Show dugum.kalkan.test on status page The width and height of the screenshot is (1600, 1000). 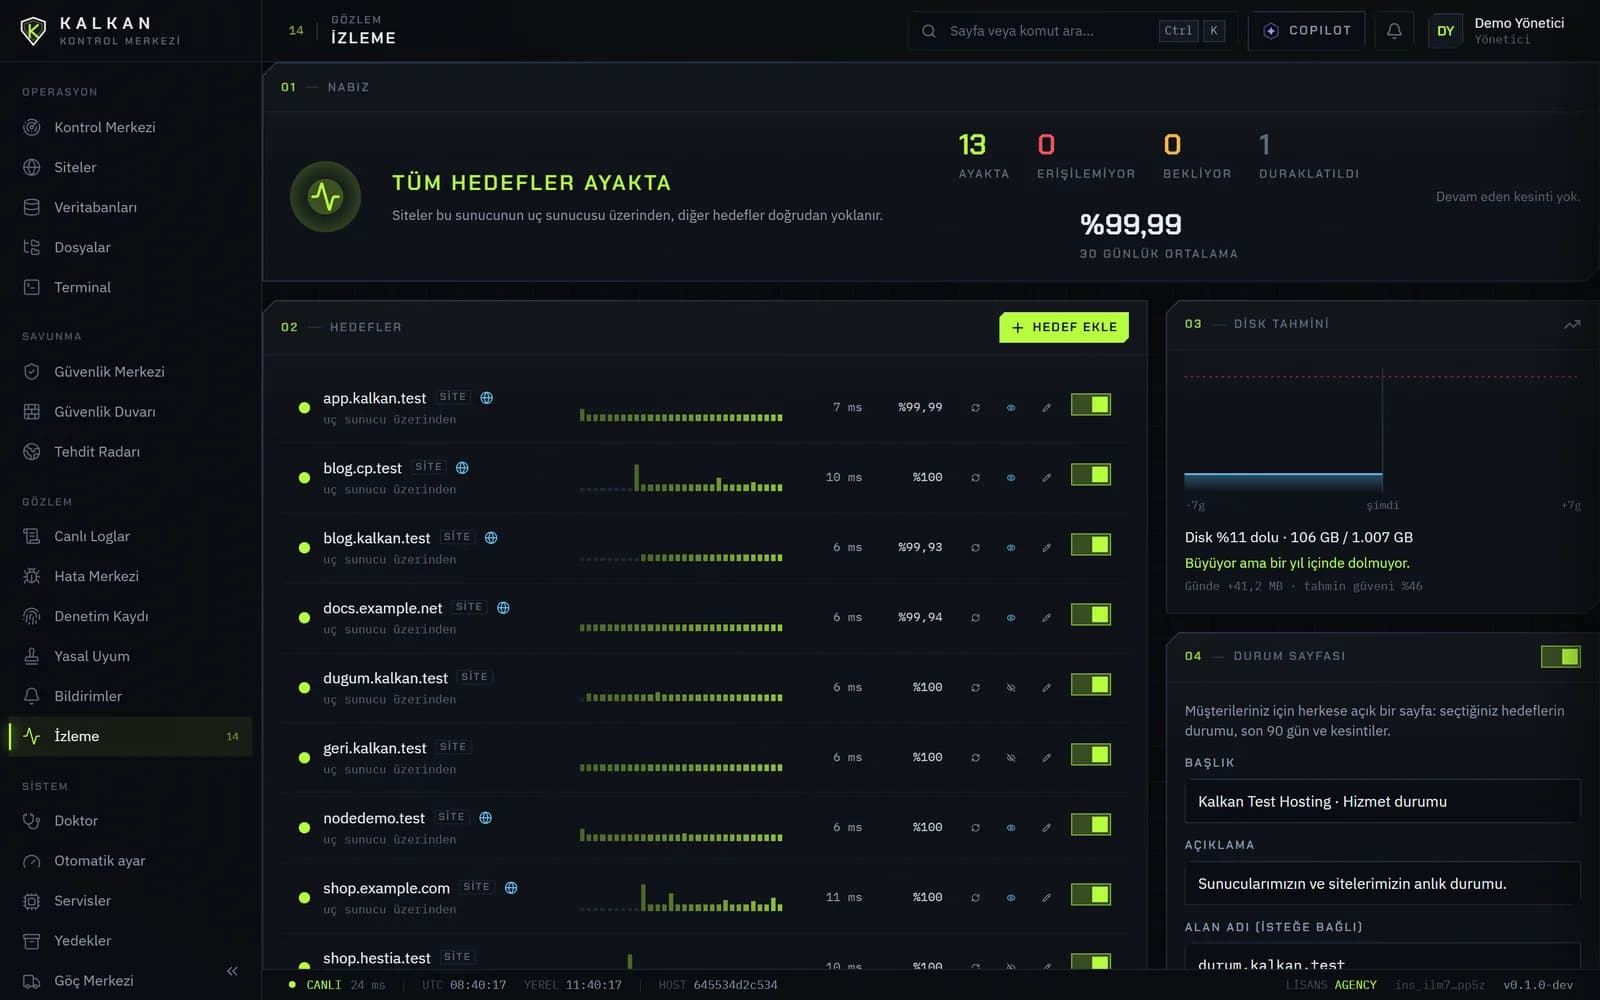tap(1011, 687)
